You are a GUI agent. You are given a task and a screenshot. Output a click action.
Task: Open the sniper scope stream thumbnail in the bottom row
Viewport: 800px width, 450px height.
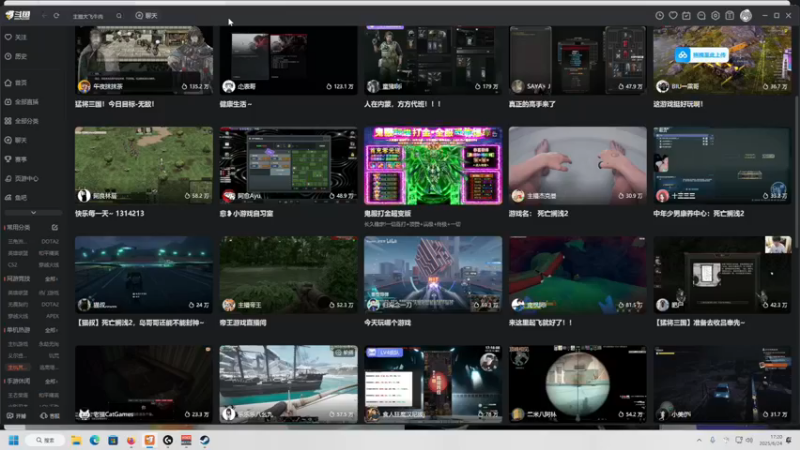578,384
